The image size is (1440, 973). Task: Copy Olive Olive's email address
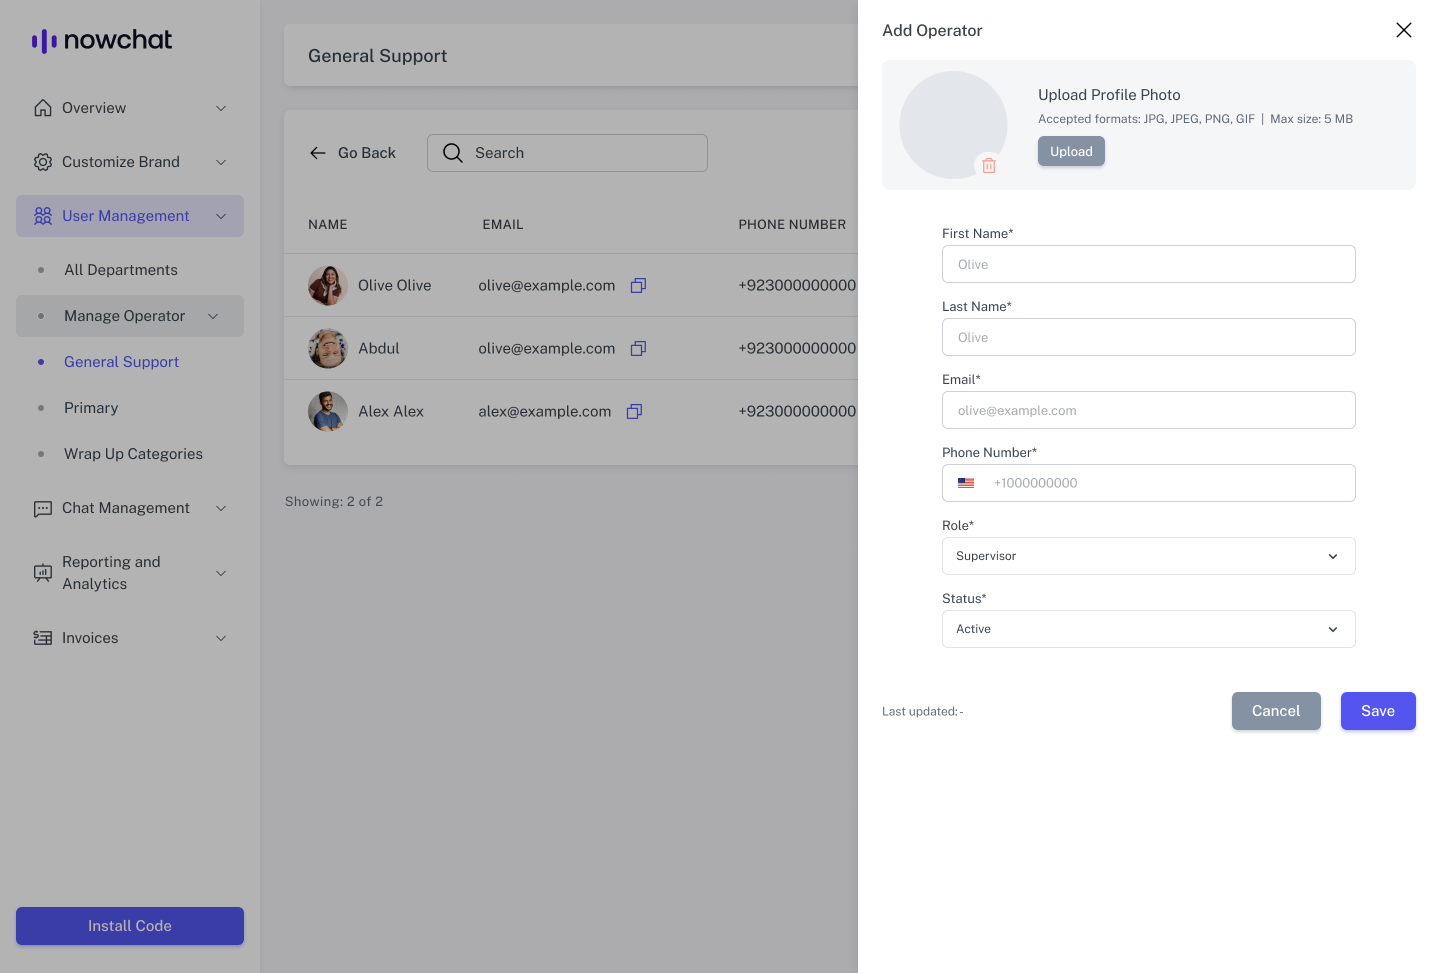tap(638, 286)
